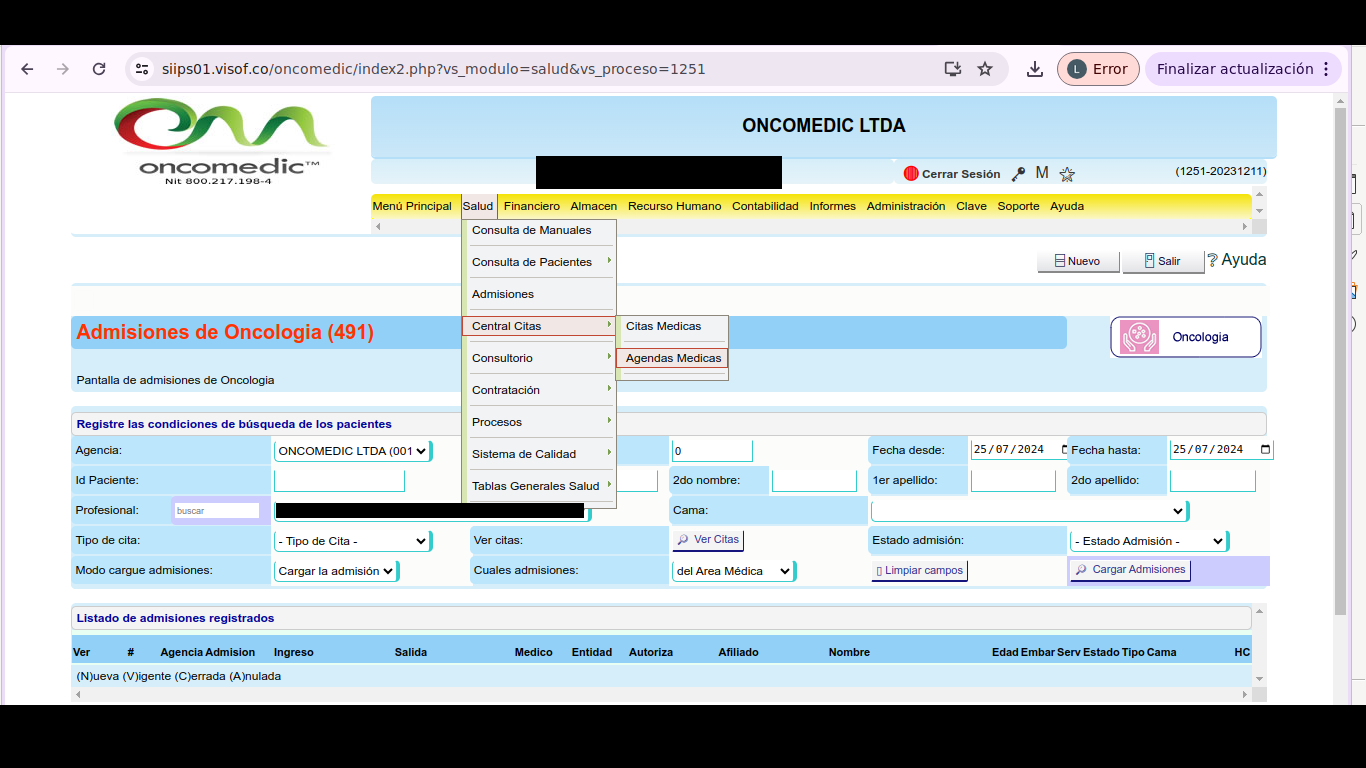Expand the Estado Admisión dropdown

point(1148,541)
